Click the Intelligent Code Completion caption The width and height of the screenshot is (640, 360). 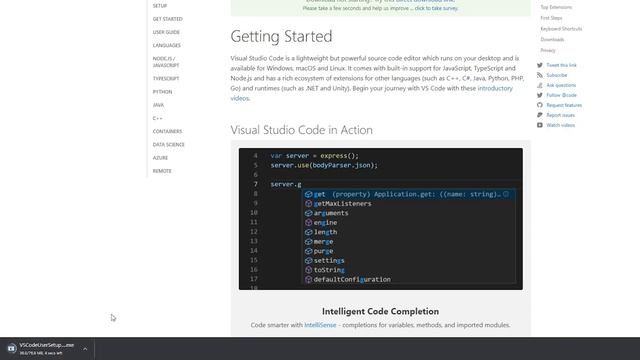click(380, 311)
